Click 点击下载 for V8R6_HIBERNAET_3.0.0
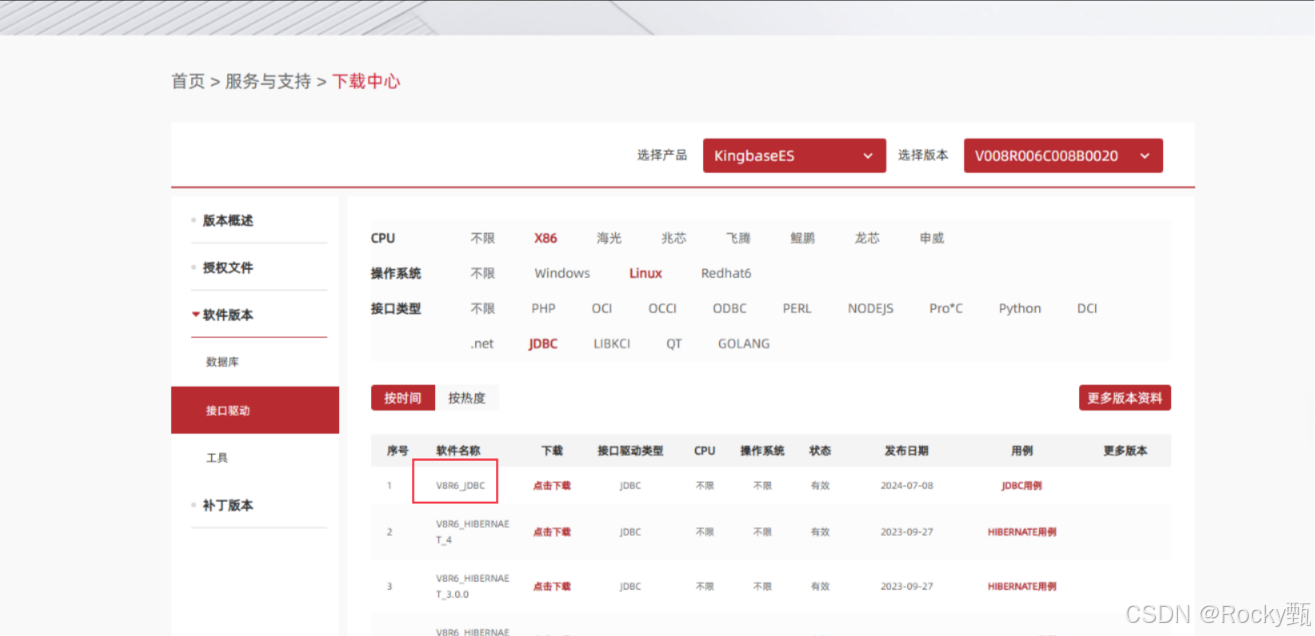This screenshot has width=1315, height=636. pos(552,586)
